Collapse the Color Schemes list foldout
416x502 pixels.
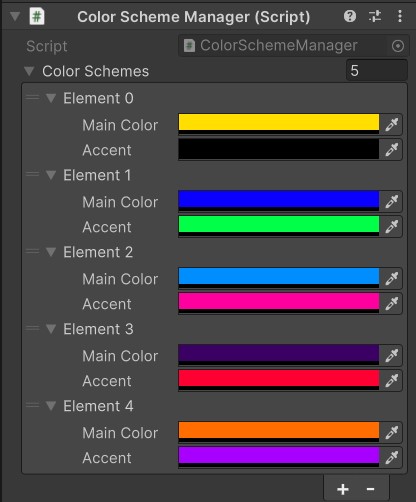tap(29, 71)
